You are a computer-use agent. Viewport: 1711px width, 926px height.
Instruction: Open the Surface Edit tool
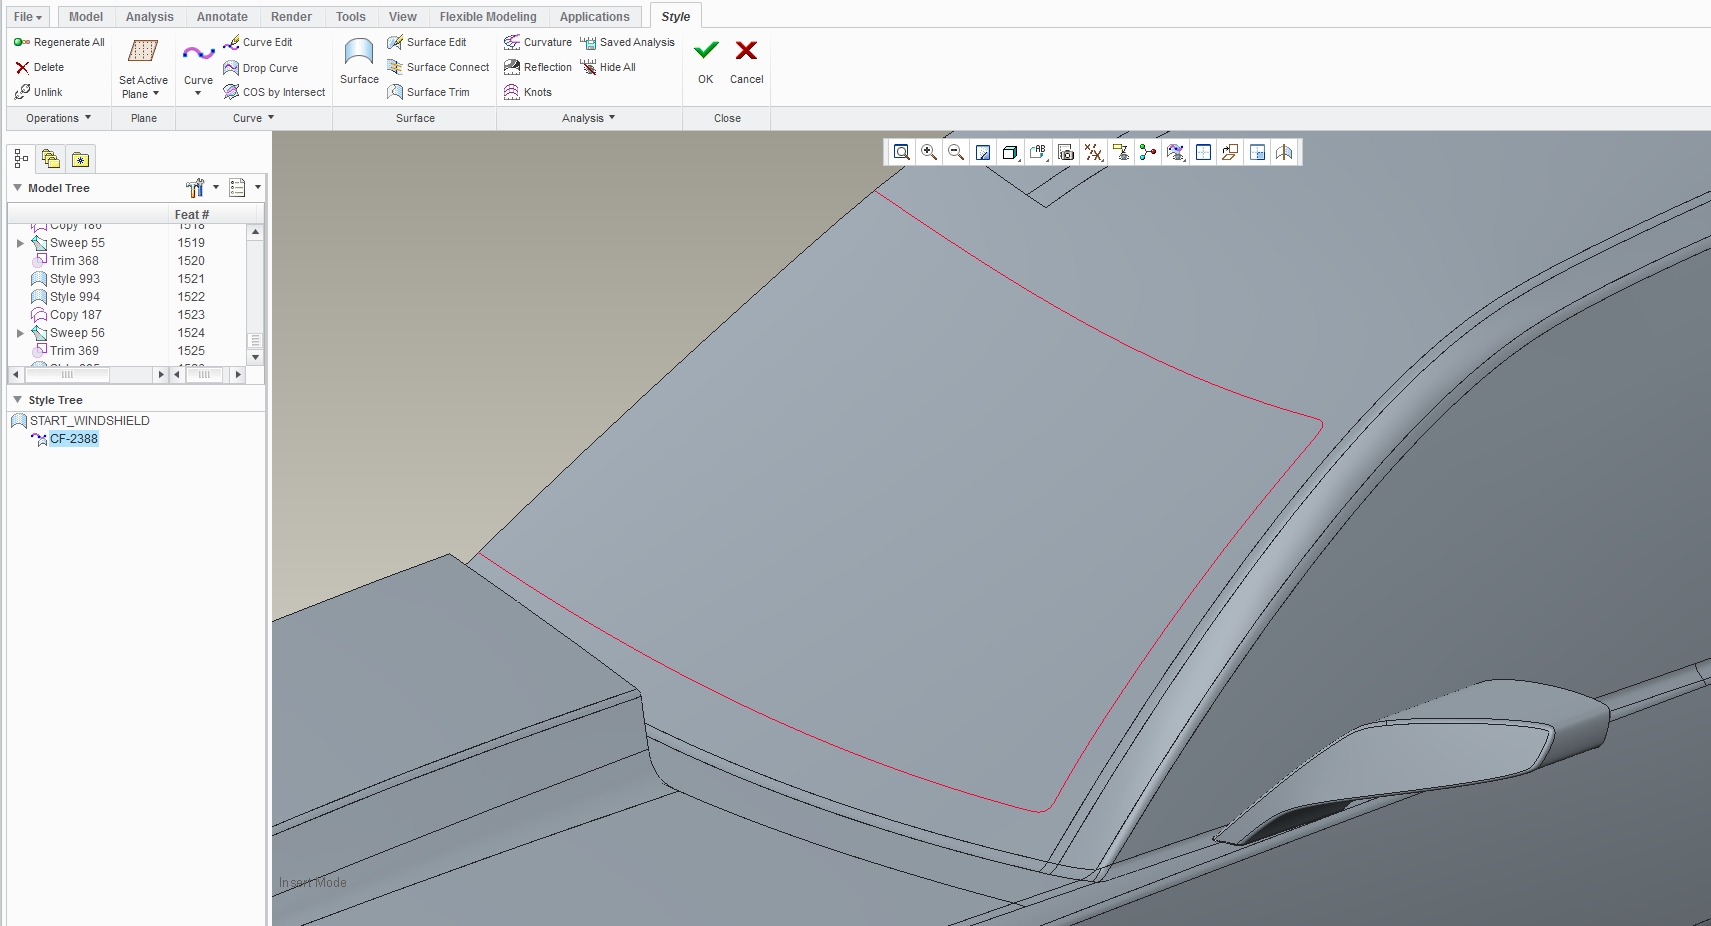point(427,42)
